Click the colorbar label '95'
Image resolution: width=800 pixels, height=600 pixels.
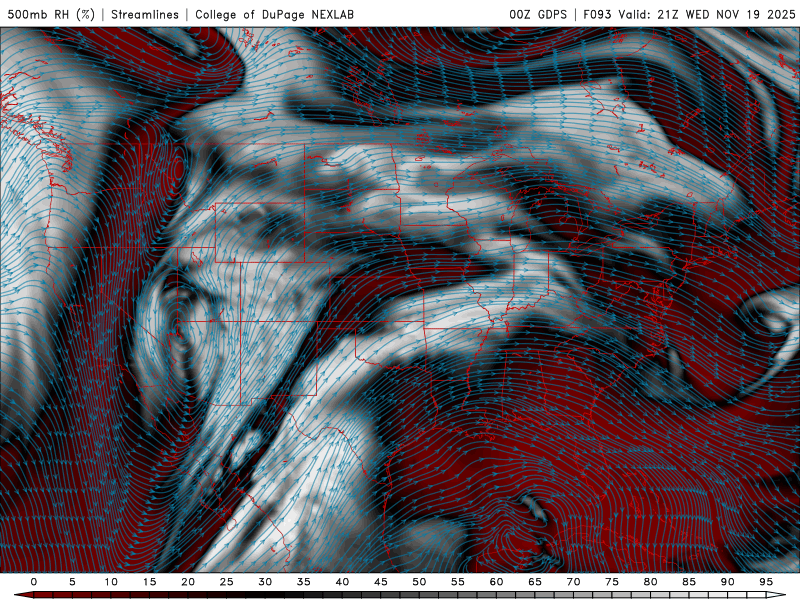click(x=766, y=582)
